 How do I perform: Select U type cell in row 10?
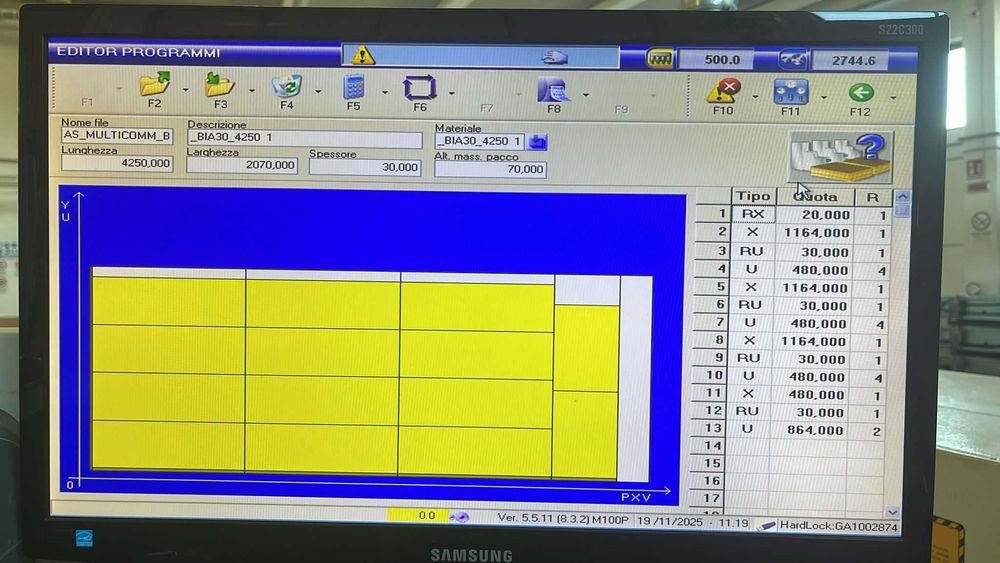click(x=748, y=376)
